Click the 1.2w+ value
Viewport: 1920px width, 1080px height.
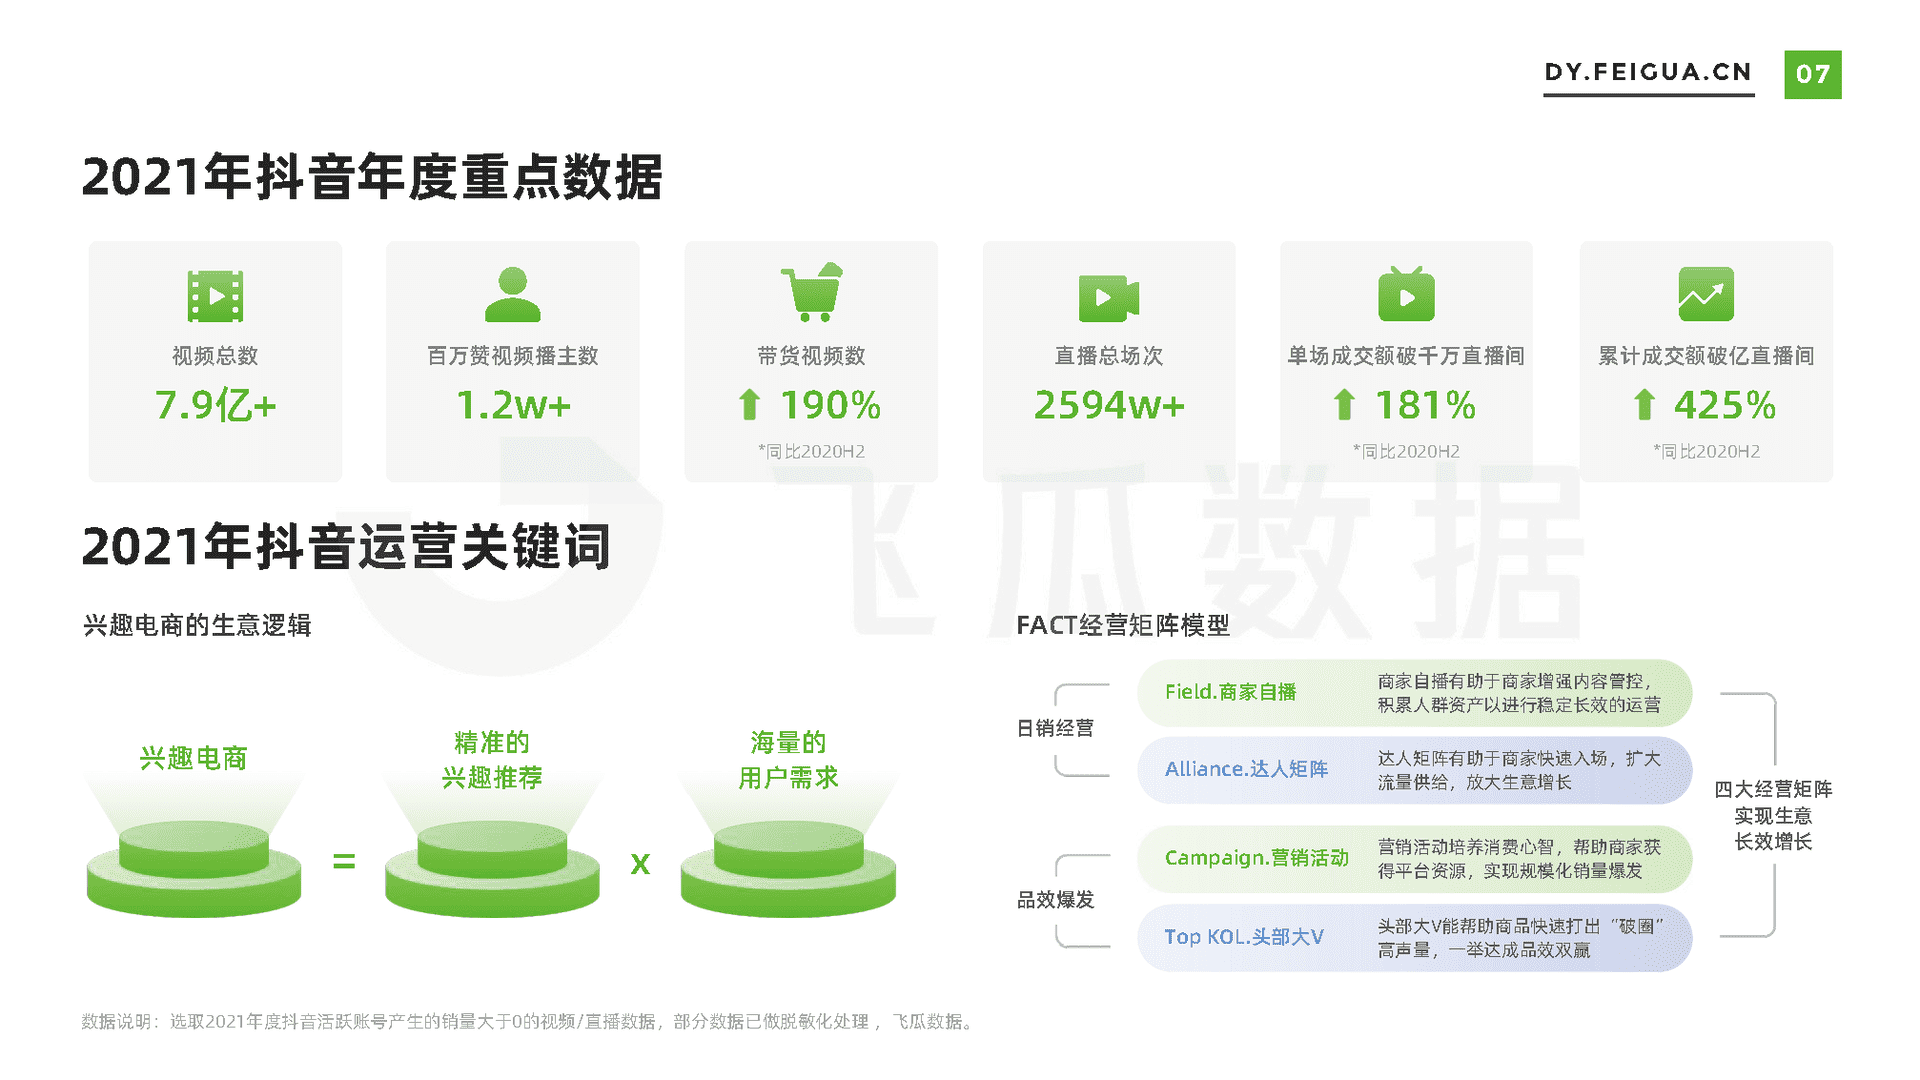pos(513,405)
